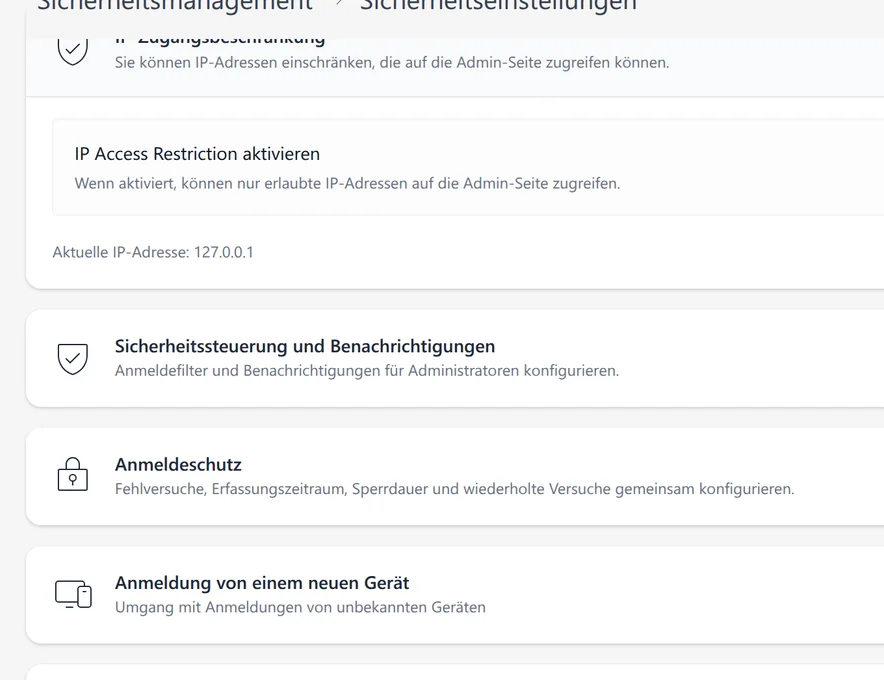The height and width of the screenshot is (680, 884).
Task: Click 'Anmeldefilter und Benachrichtigungen für Administratoren konfigurieren.' text
Action: tap(367, 370)
